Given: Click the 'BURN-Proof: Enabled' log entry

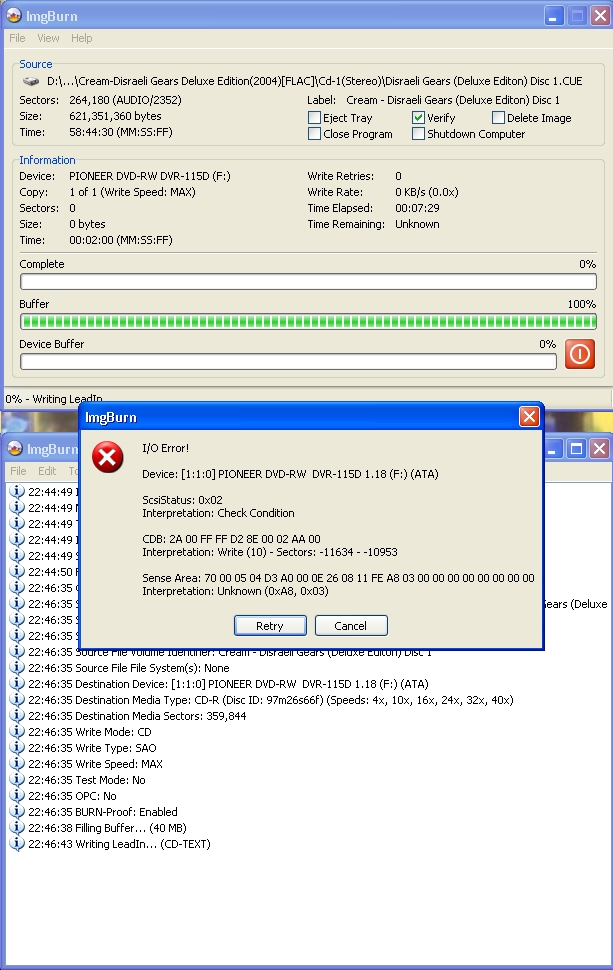Looking at the screenshot, I should tap(103, 812).
